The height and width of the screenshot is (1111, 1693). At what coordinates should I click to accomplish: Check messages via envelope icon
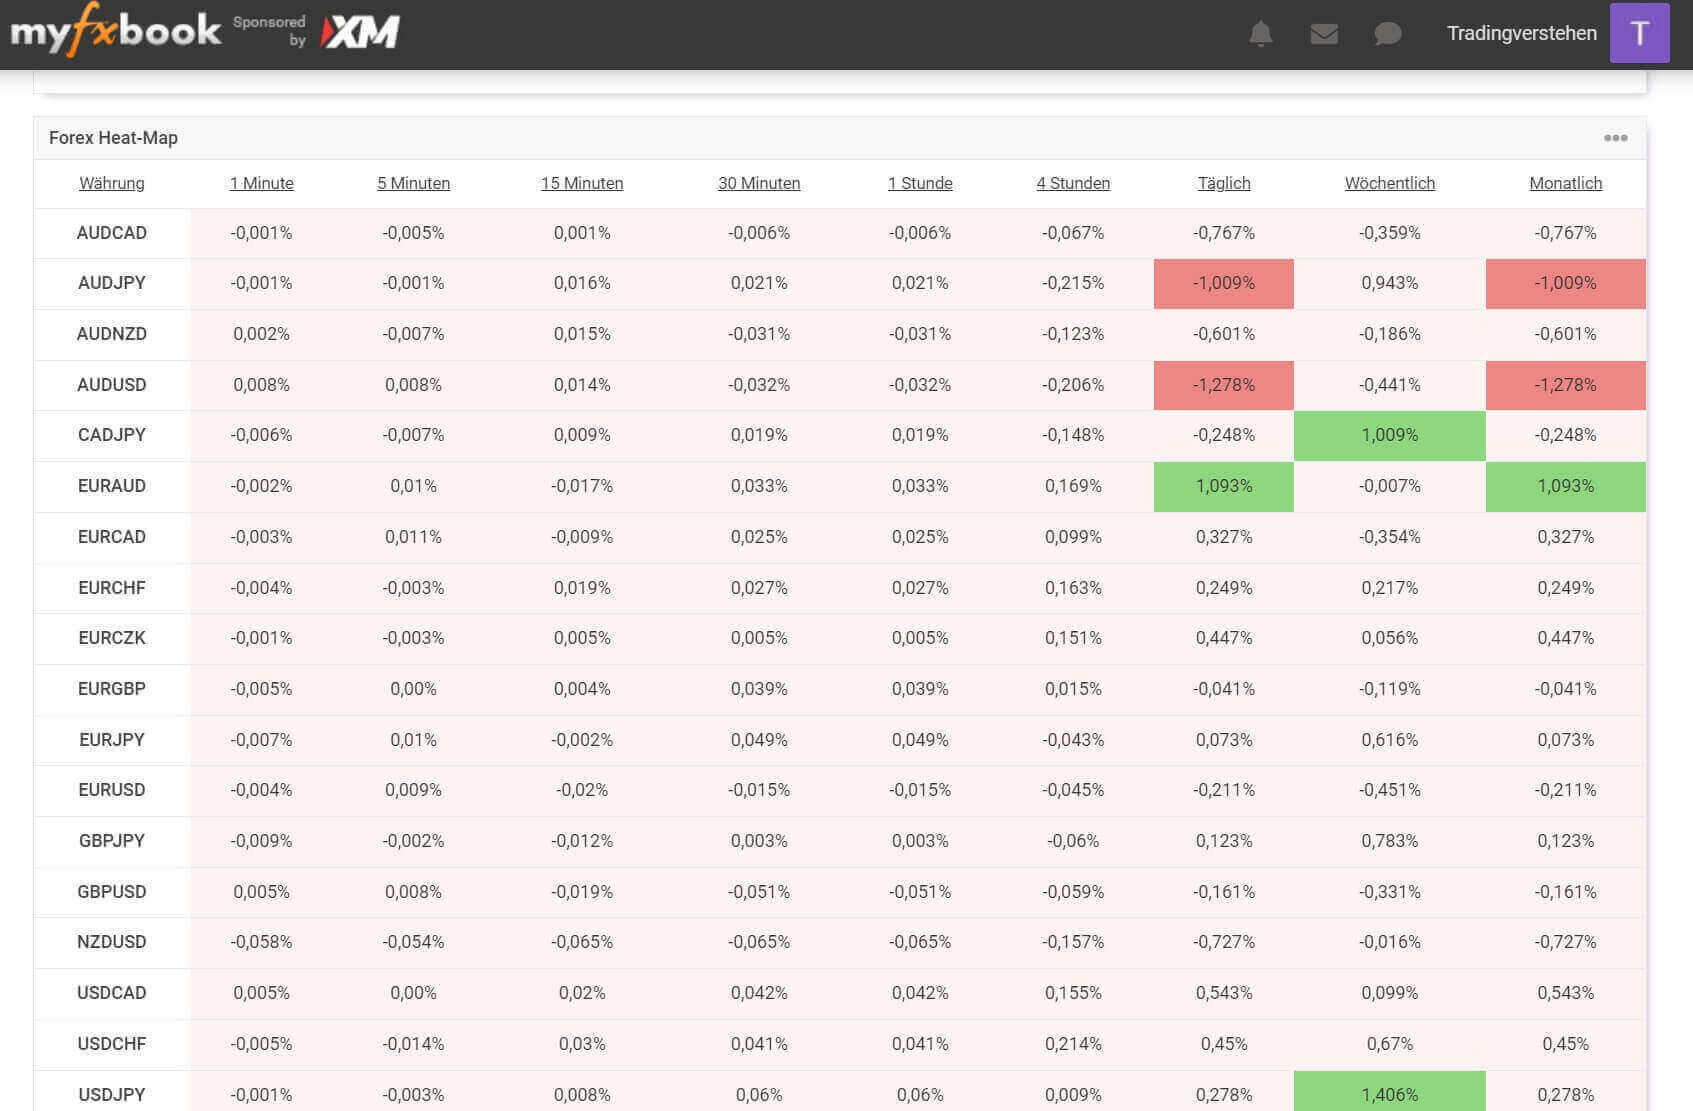(x=1324, y=33)
